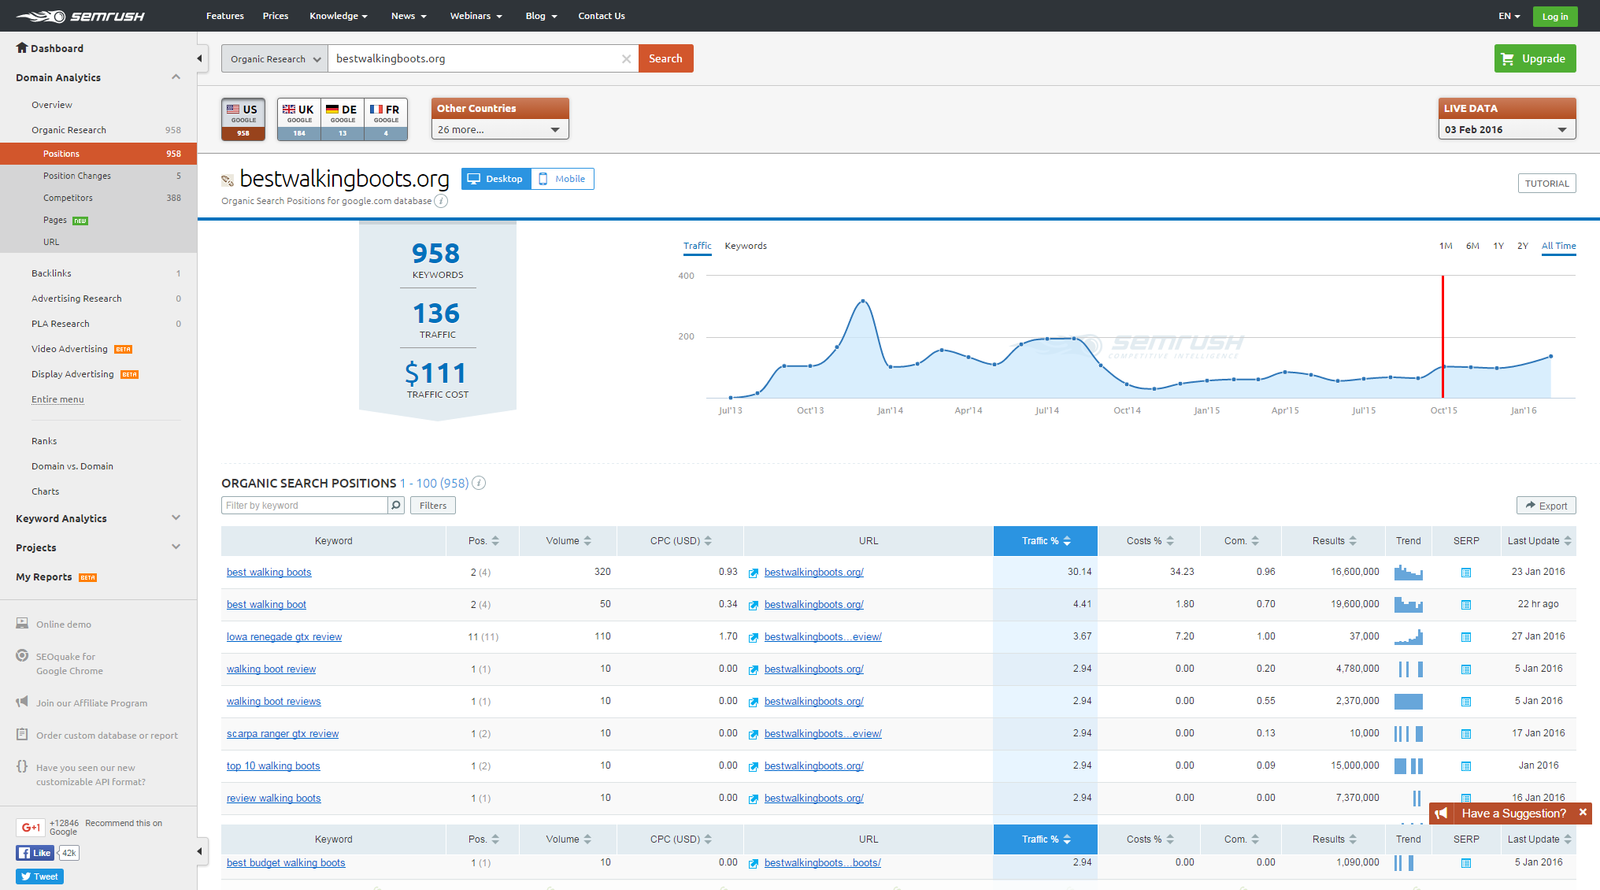Open the Prices menu item
The width and height of the screenshot is (1600, 890).
[275, 16]
